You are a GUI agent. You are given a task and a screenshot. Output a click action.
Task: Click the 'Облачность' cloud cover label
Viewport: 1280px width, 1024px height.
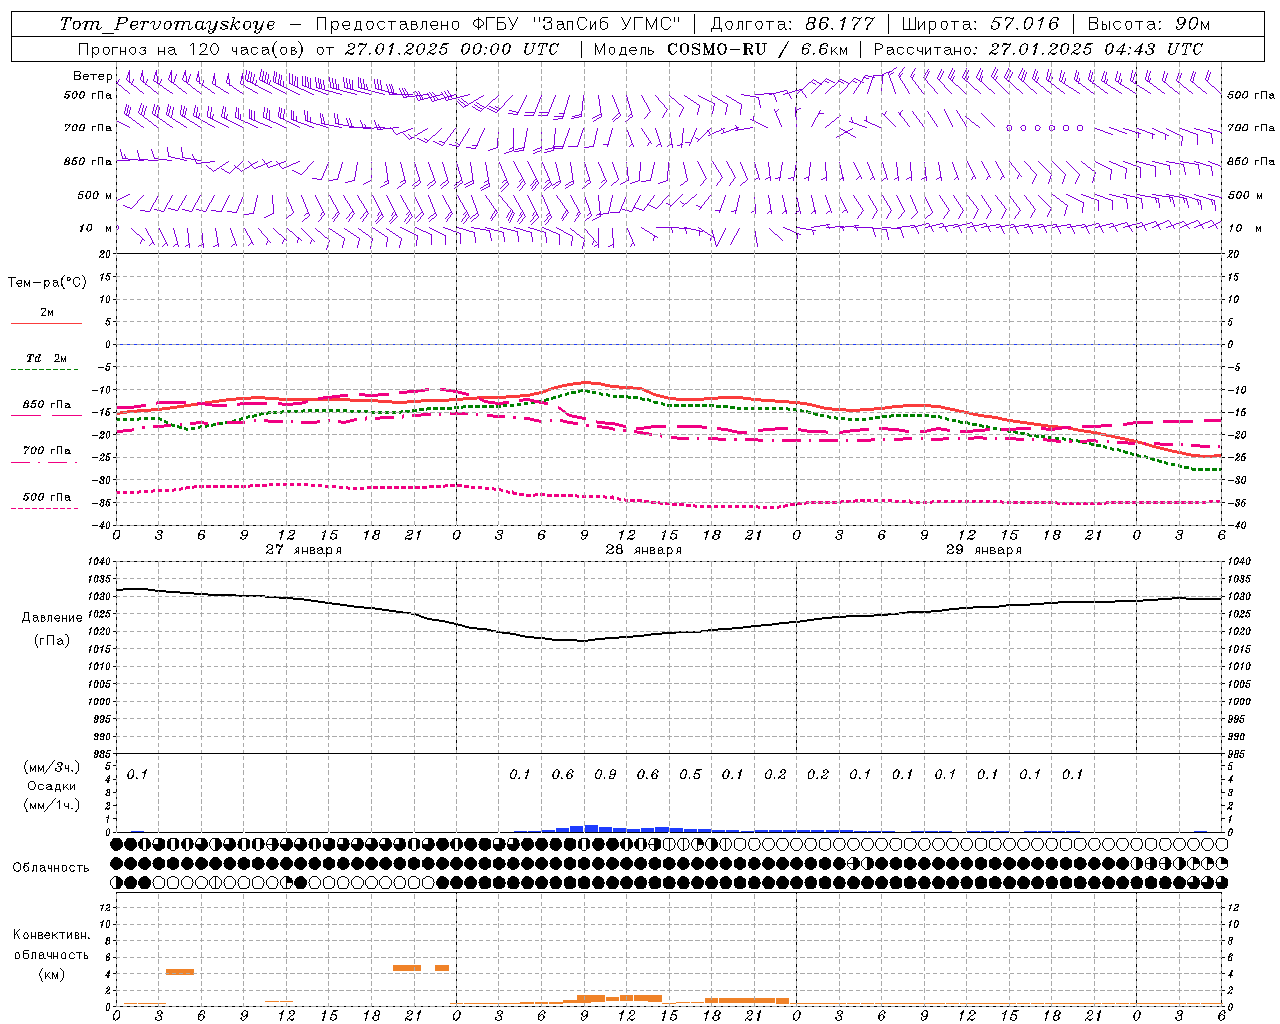point(51,868)
